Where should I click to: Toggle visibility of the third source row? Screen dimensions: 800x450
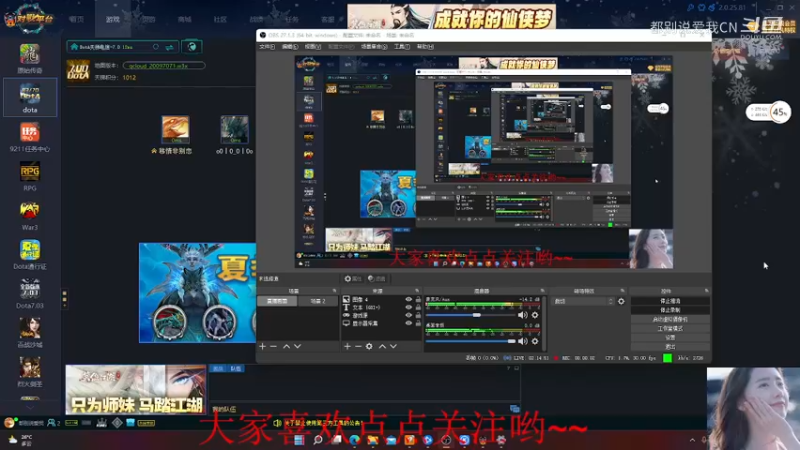click(408, 315)
